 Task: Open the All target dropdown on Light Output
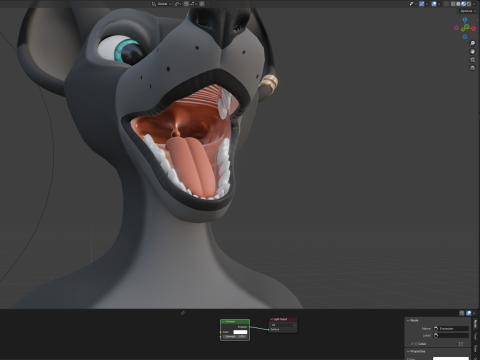[283, 325]
